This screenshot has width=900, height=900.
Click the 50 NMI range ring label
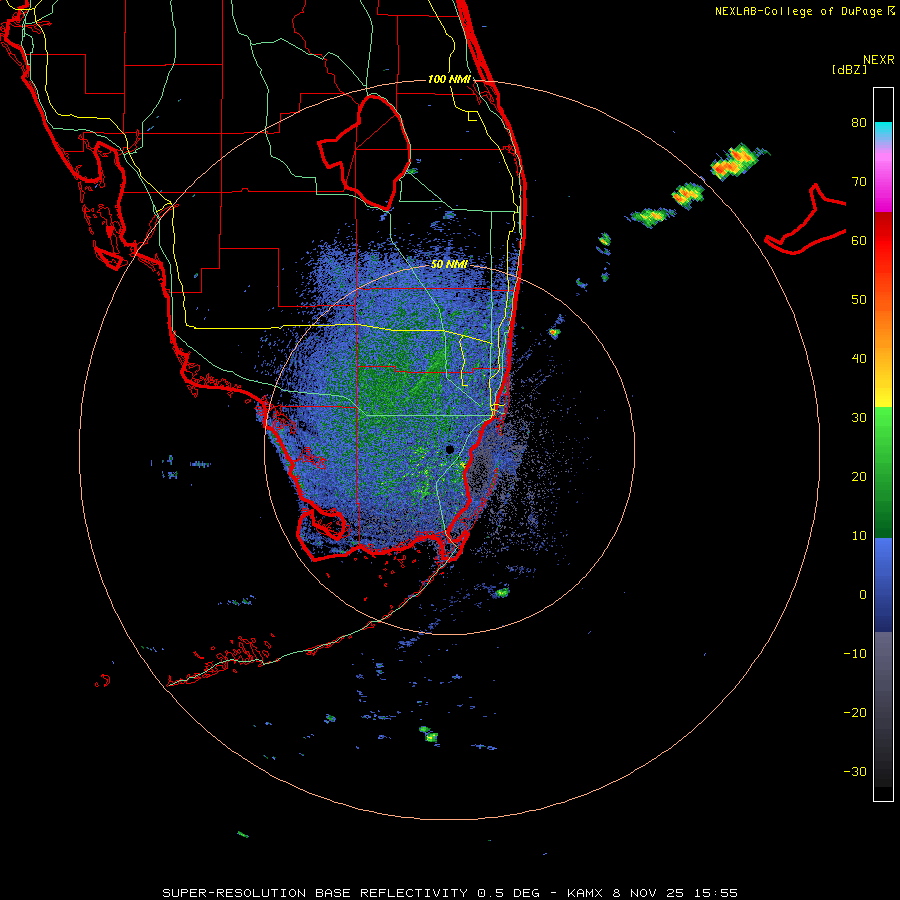click(x=449, y=265)
